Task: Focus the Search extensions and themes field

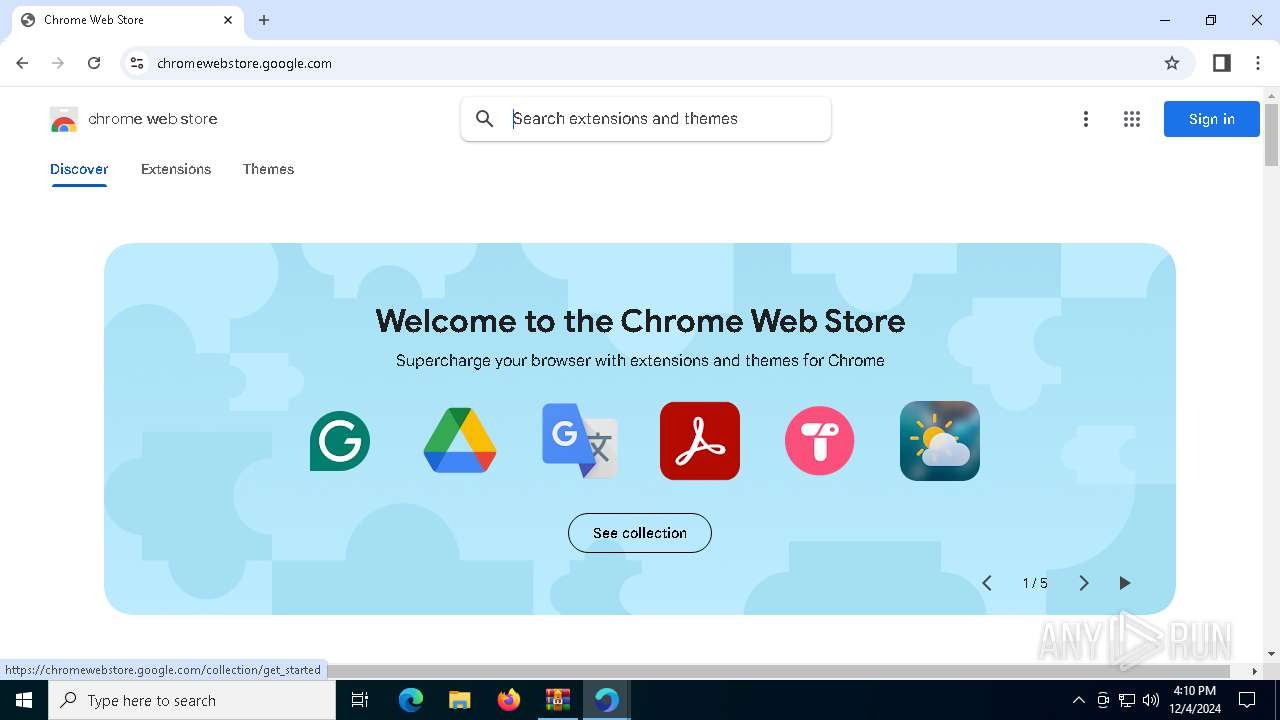Action: (x=645, y=119)
